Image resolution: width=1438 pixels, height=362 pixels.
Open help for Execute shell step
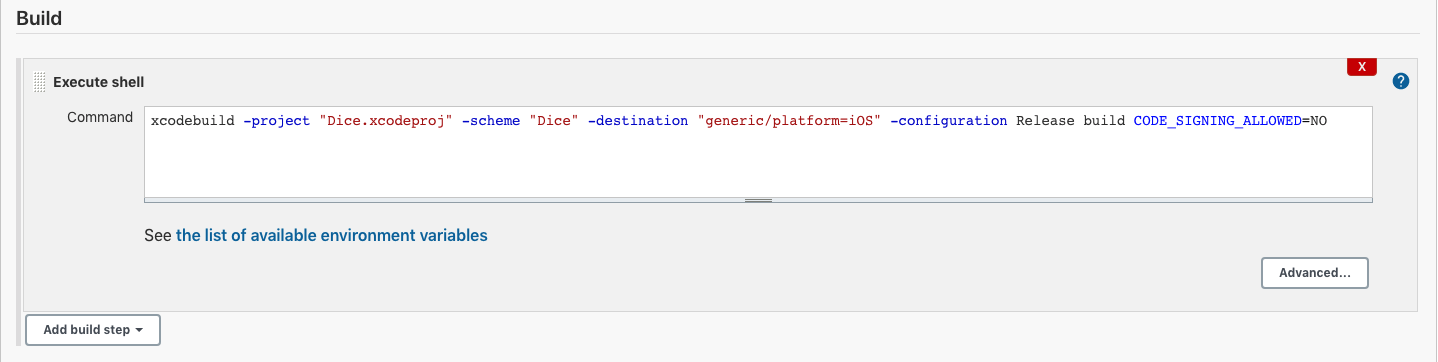1401,81
